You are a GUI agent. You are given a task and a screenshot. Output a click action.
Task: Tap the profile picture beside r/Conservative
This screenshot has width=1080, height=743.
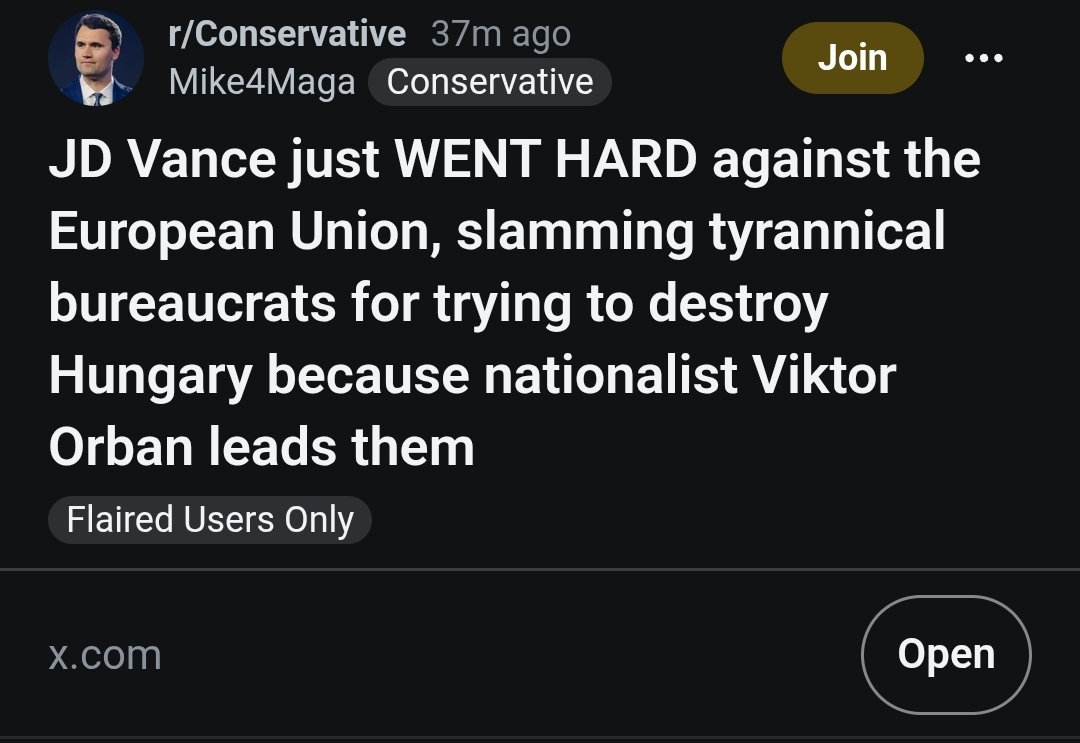95,59
